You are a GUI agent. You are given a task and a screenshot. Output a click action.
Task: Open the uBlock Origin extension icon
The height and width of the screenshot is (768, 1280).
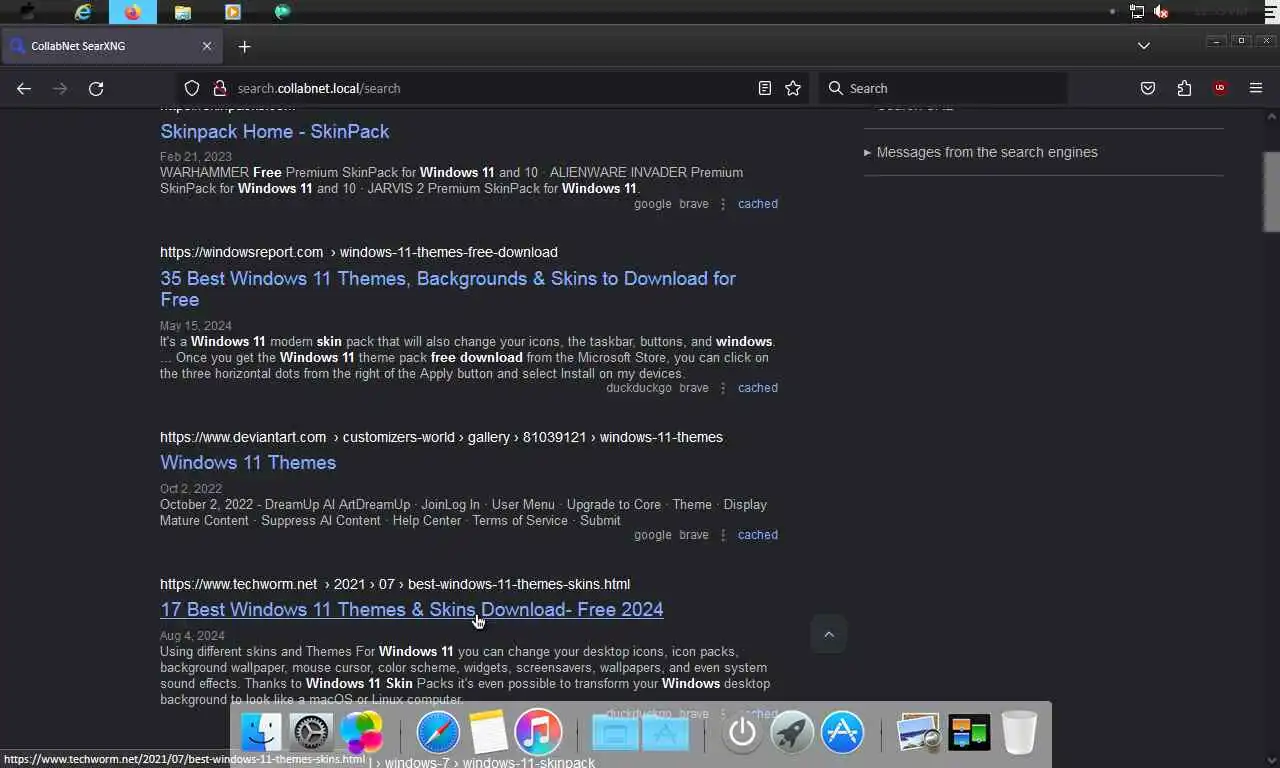click(x=1220, y=88)
